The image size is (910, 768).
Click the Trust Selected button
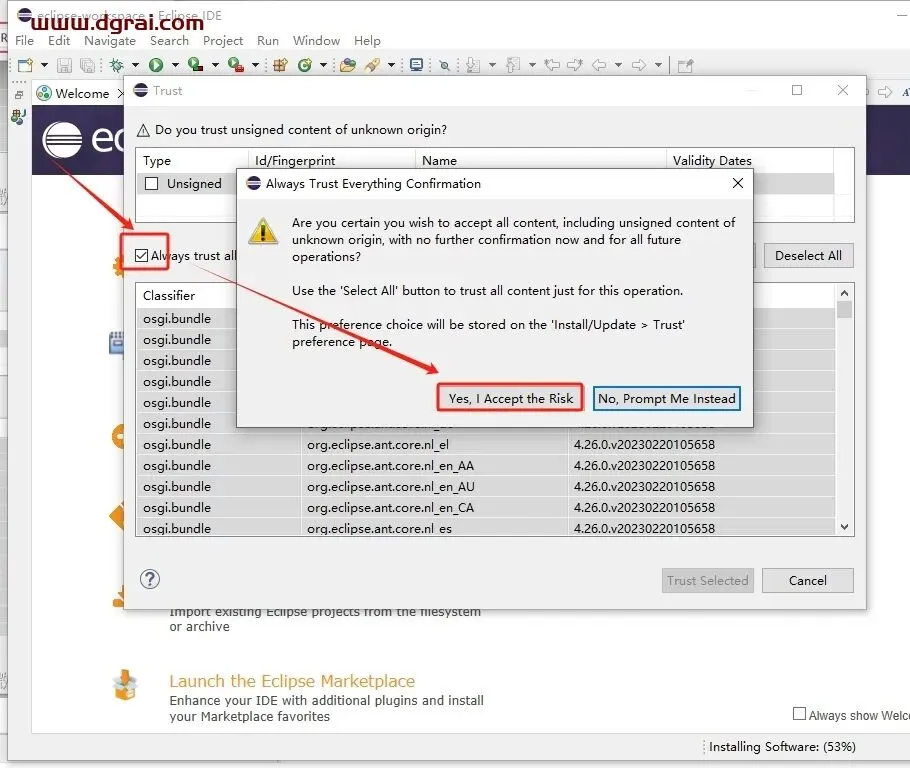coord(707,580)
